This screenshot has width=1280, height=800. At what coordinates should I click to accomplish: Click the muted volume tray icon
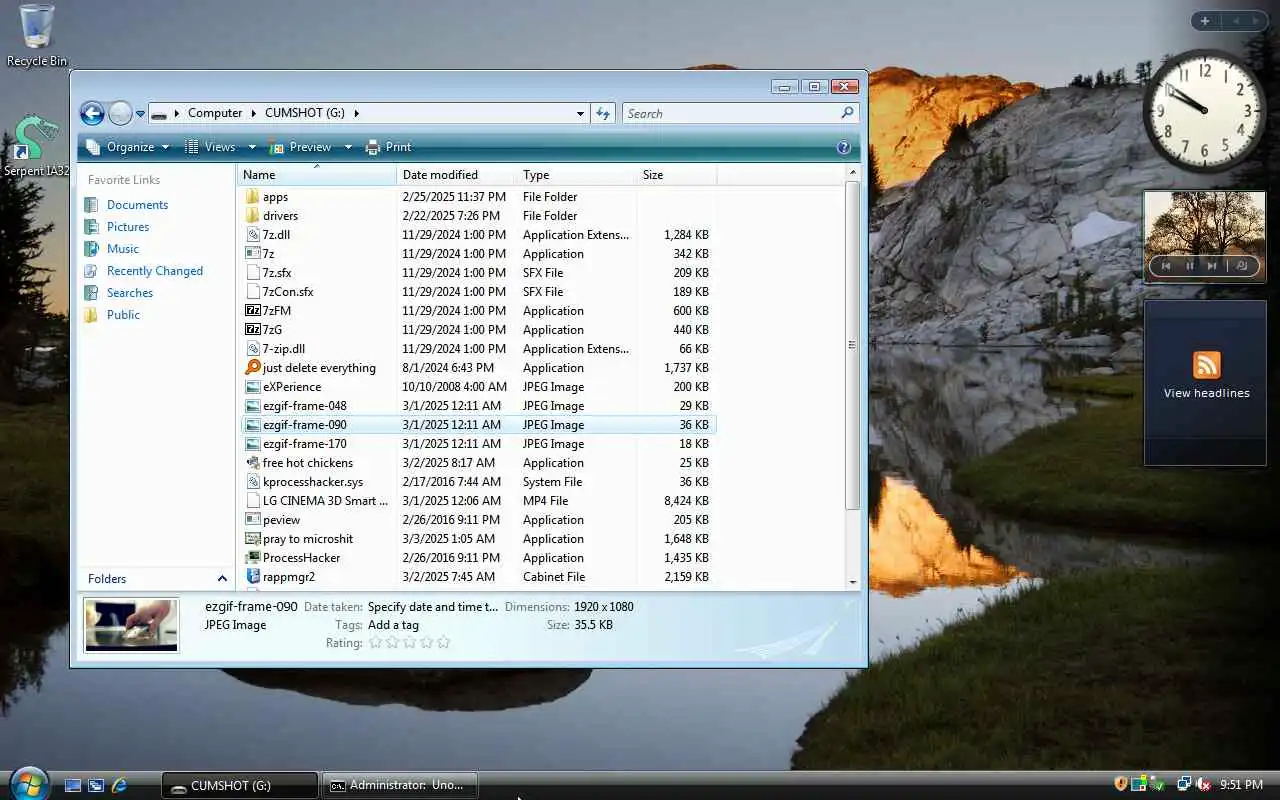1204,784
